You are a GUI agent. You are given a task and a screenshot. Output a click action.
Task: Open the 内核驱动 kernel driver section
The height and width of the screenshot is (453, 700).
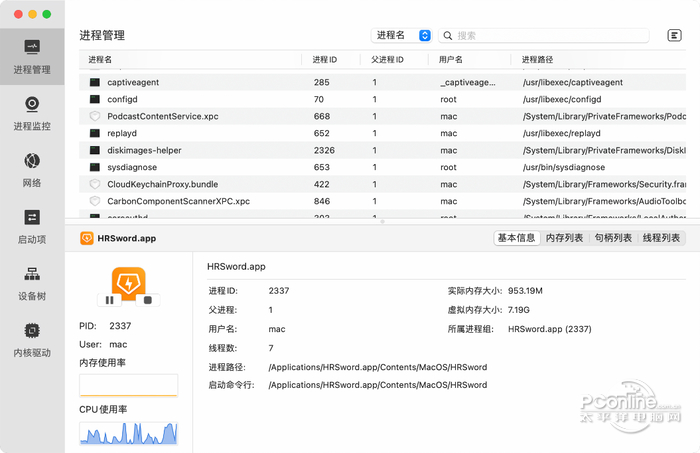tap(32, 340)
